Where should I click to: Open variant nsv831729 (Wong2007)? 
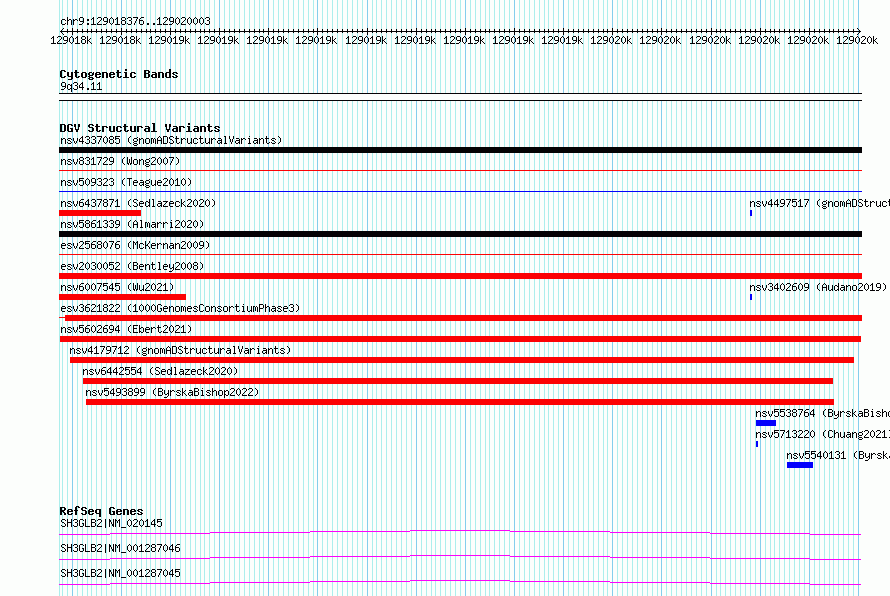(120, 161)
